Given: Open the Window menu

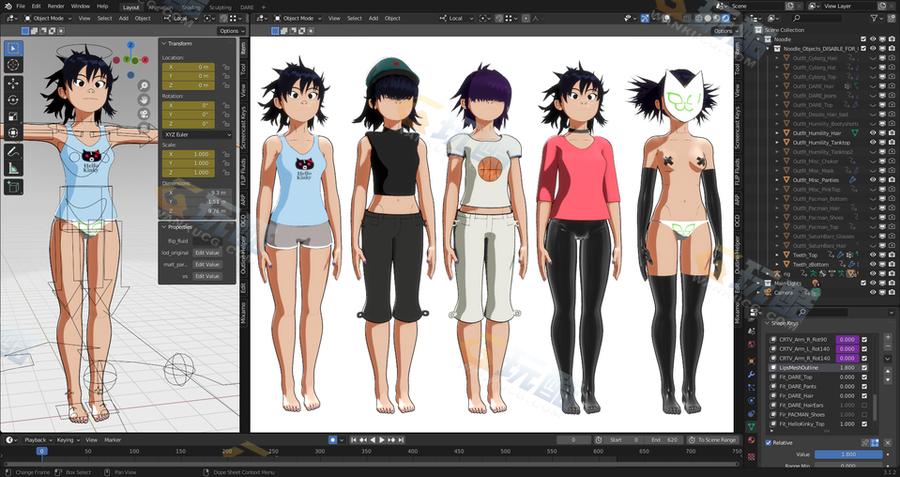Looking at the screenshot, I should (x=80, y=6).
